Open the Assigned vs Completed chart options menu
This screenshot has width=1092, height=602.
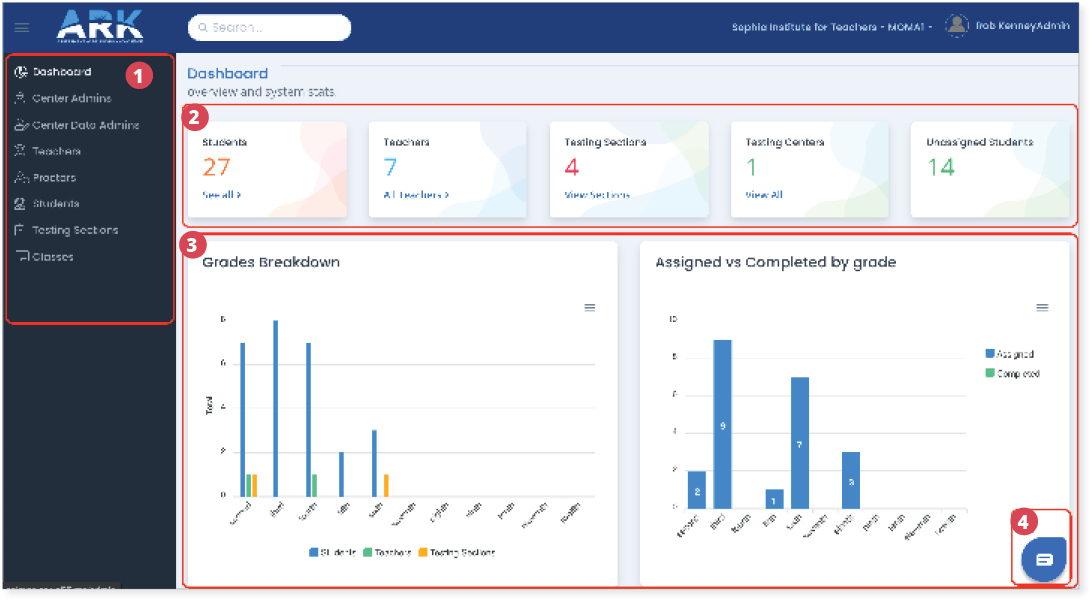point(1042,307)
